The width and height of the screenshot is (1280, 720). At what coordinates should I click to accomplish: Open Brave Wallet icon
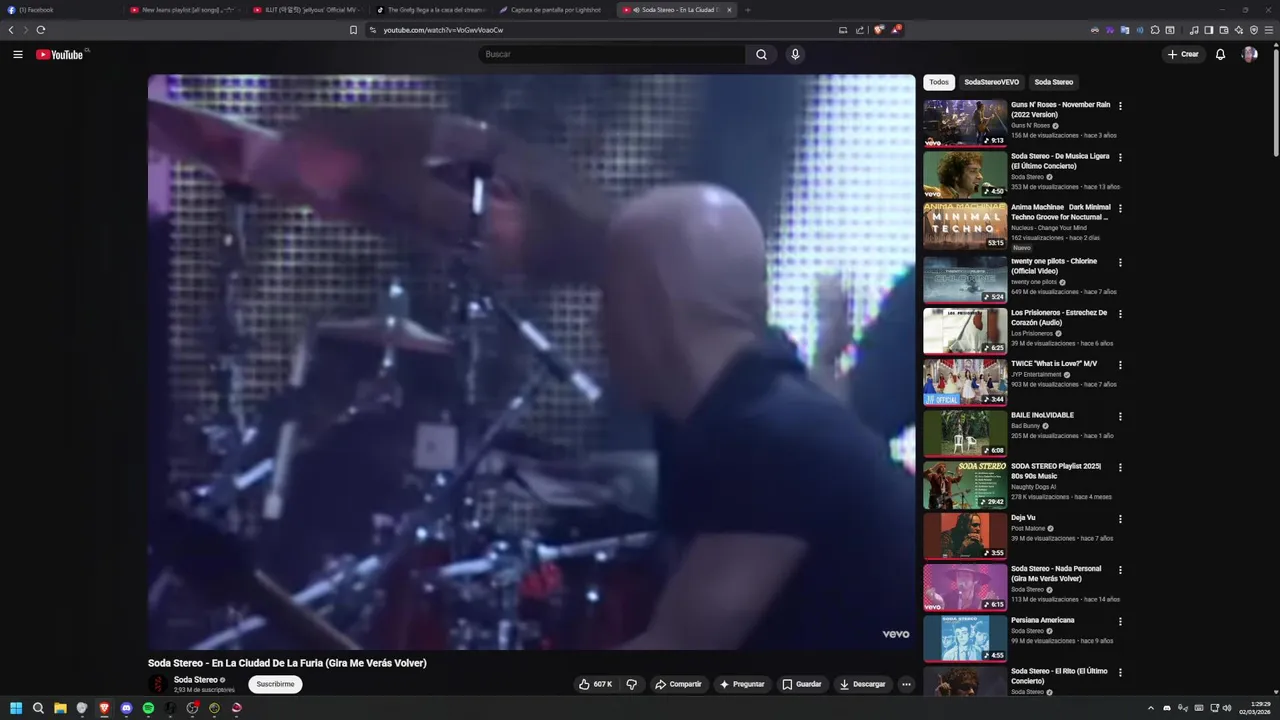[x=1224, y=30]
